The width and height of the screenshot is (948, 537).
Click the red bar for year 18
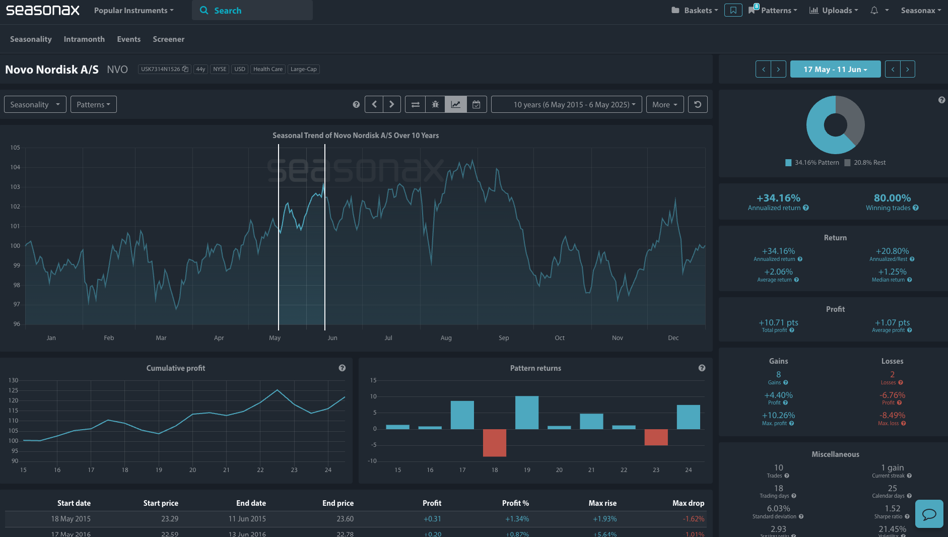[495, 443]
